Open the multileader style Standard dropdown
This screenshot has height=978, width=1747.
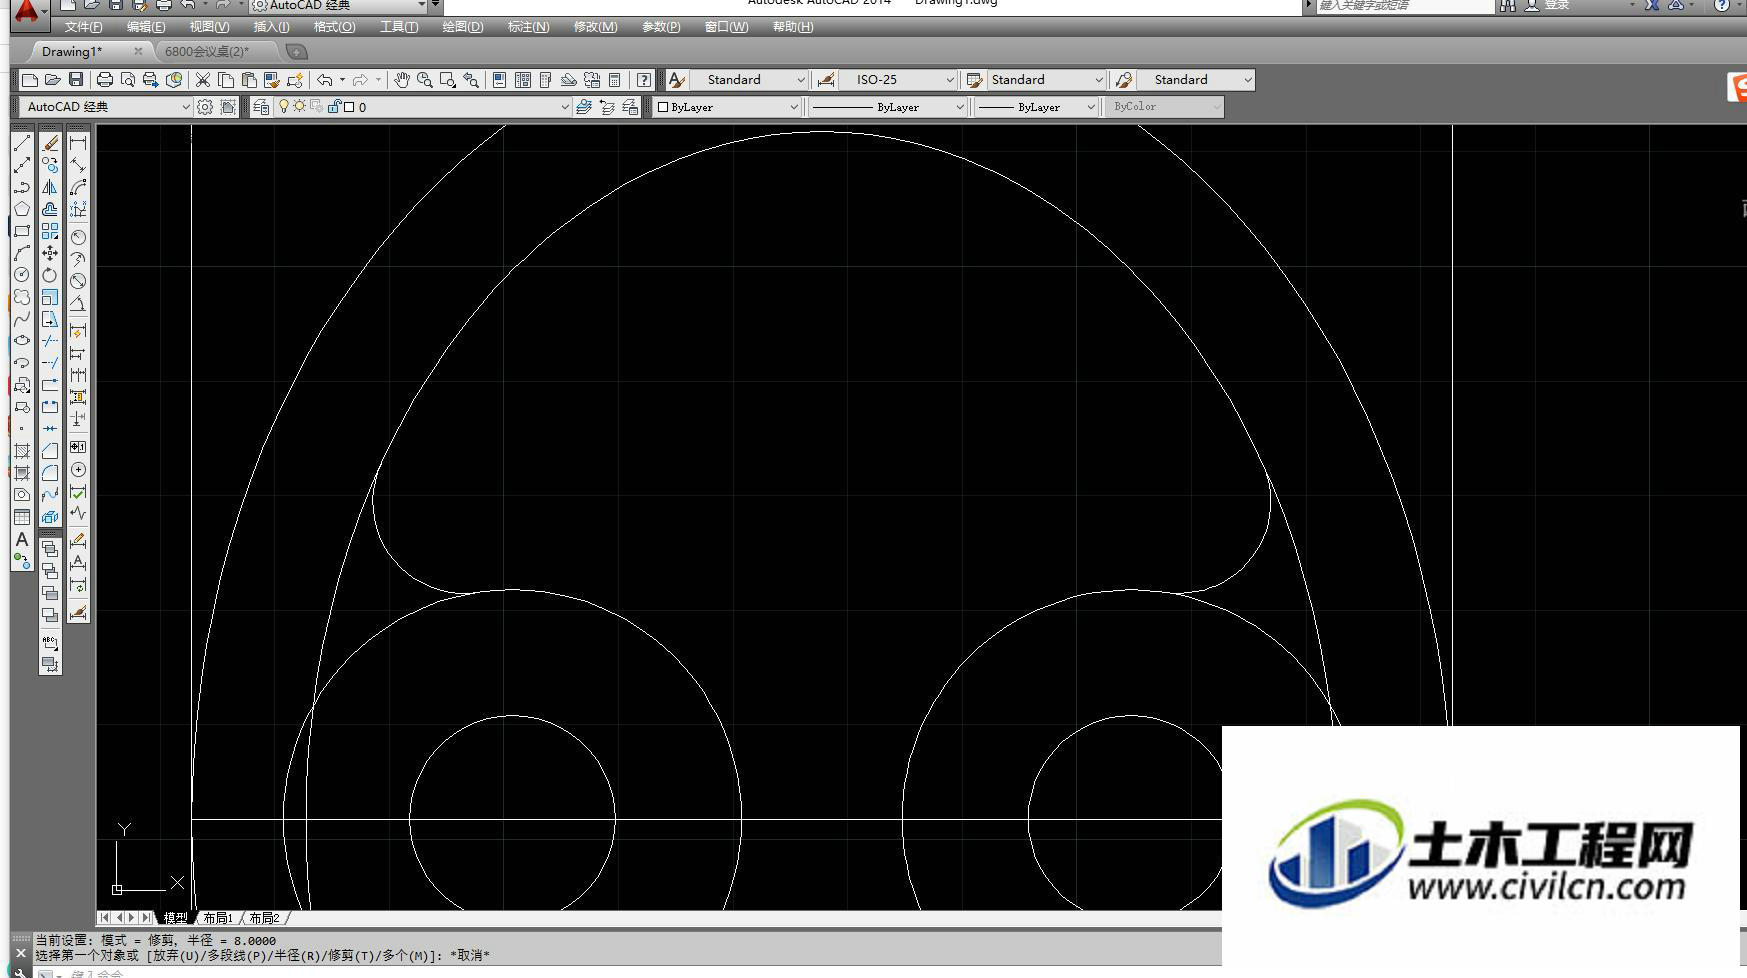pos(1195,80)
